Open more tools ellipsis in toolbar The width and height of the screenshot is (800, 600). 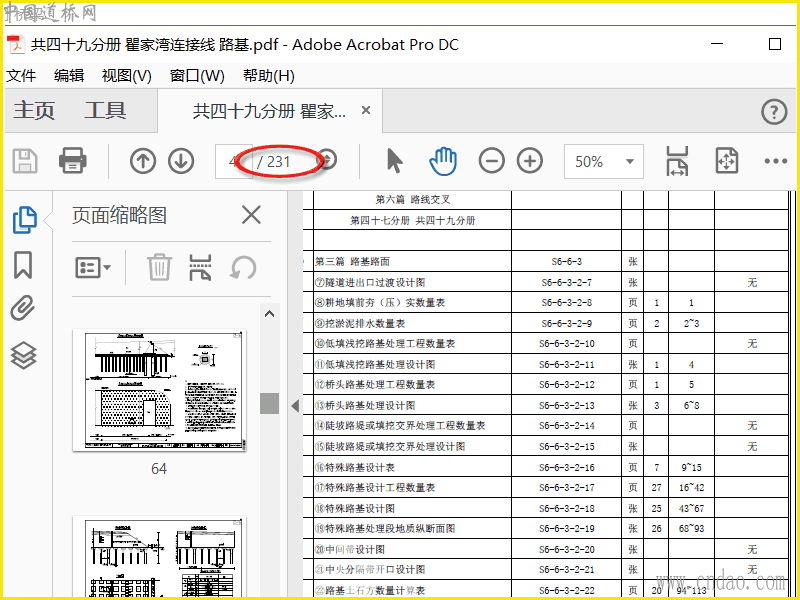pyautogui.click(x=776, y=161)
